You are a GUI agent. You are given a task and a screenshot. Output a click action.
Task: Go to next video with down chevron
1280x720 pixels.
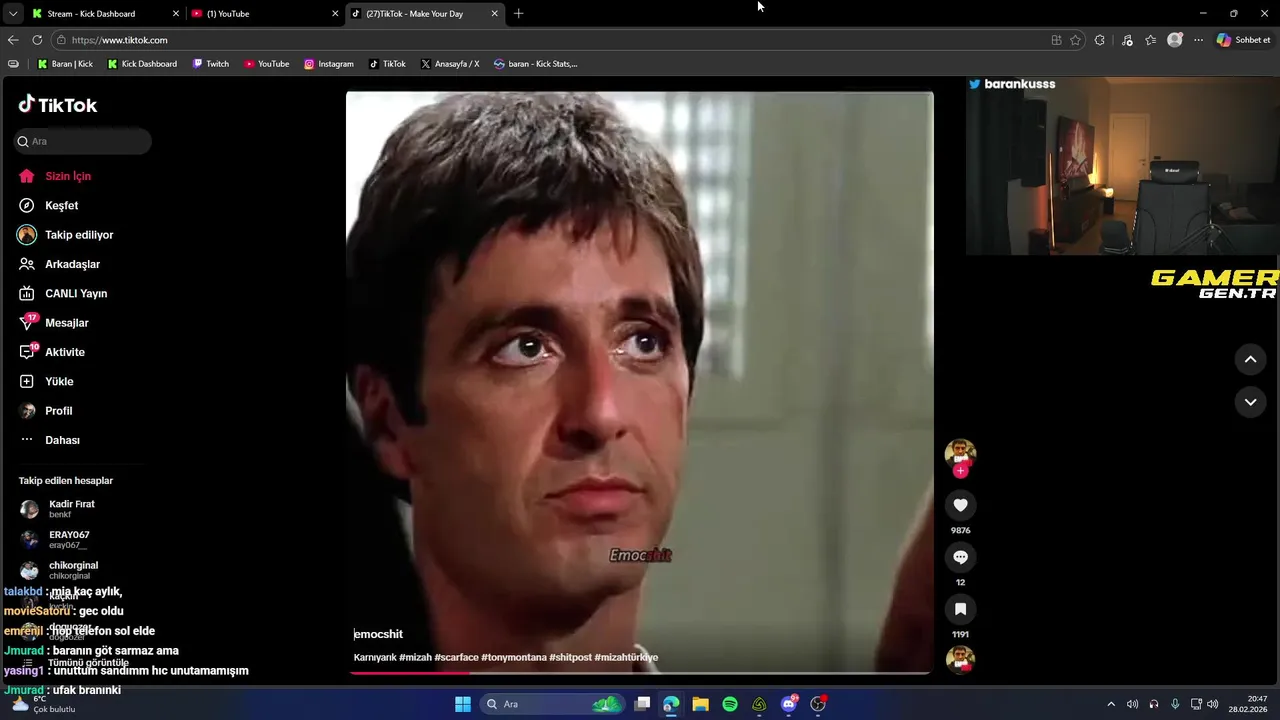click(x=1250, y=402)
